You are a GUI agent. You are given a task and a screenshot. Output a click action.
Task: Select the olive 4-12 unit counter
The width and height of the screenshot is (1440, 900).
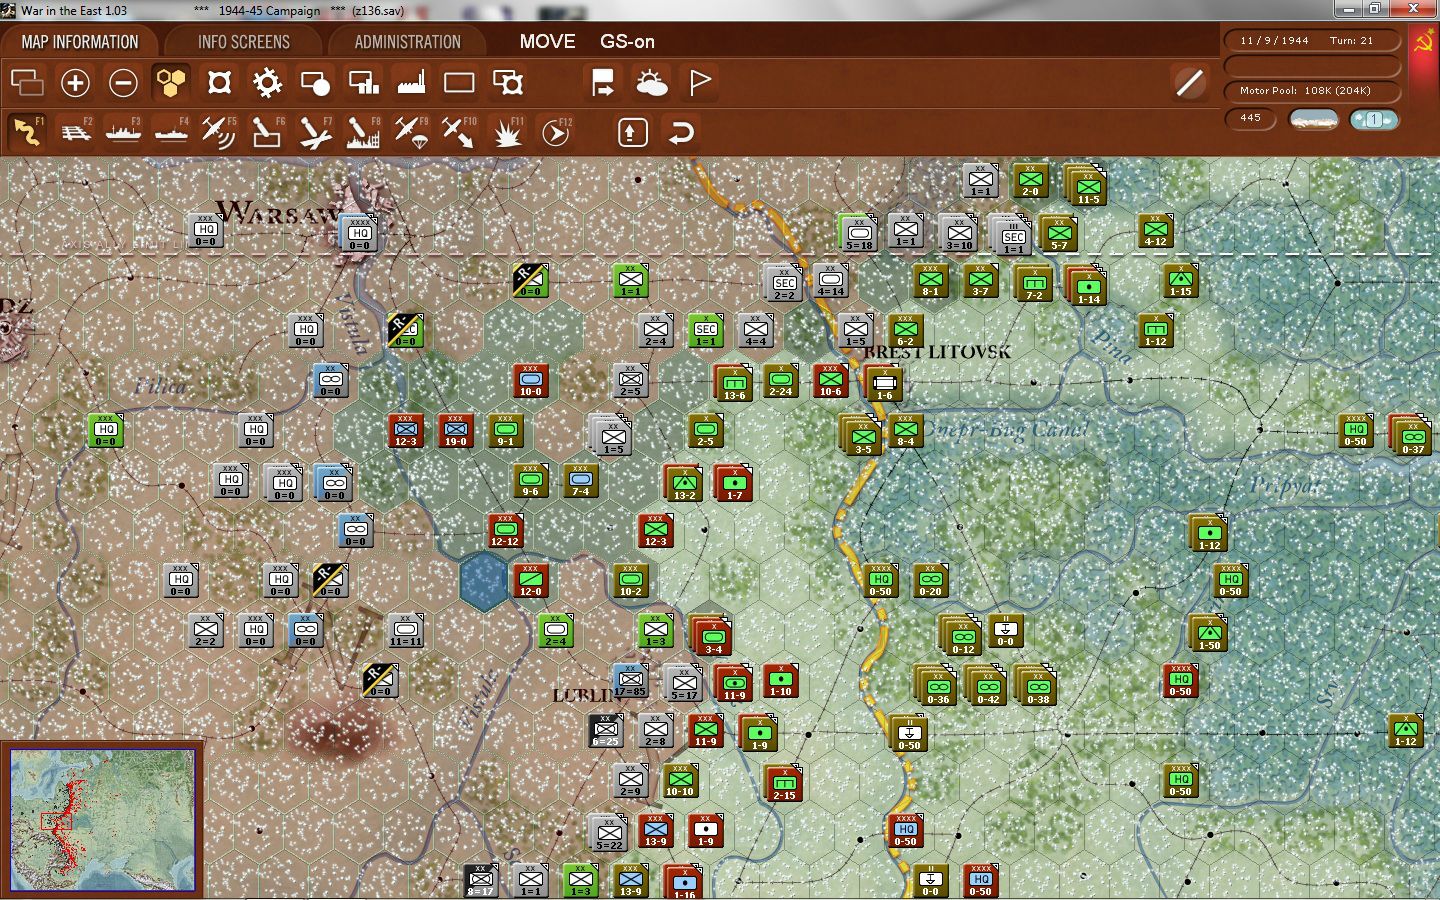[1155, 231]
